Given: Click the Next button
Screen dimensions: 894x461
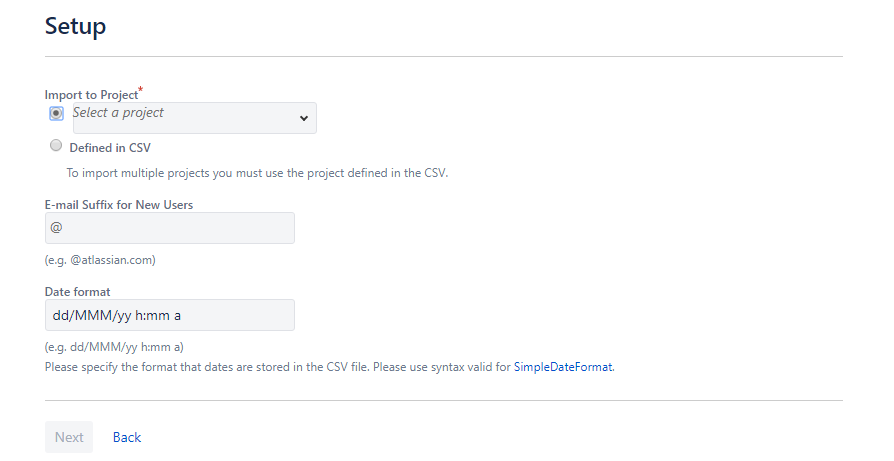Looking at the screenshot, I should click(69, 437).
